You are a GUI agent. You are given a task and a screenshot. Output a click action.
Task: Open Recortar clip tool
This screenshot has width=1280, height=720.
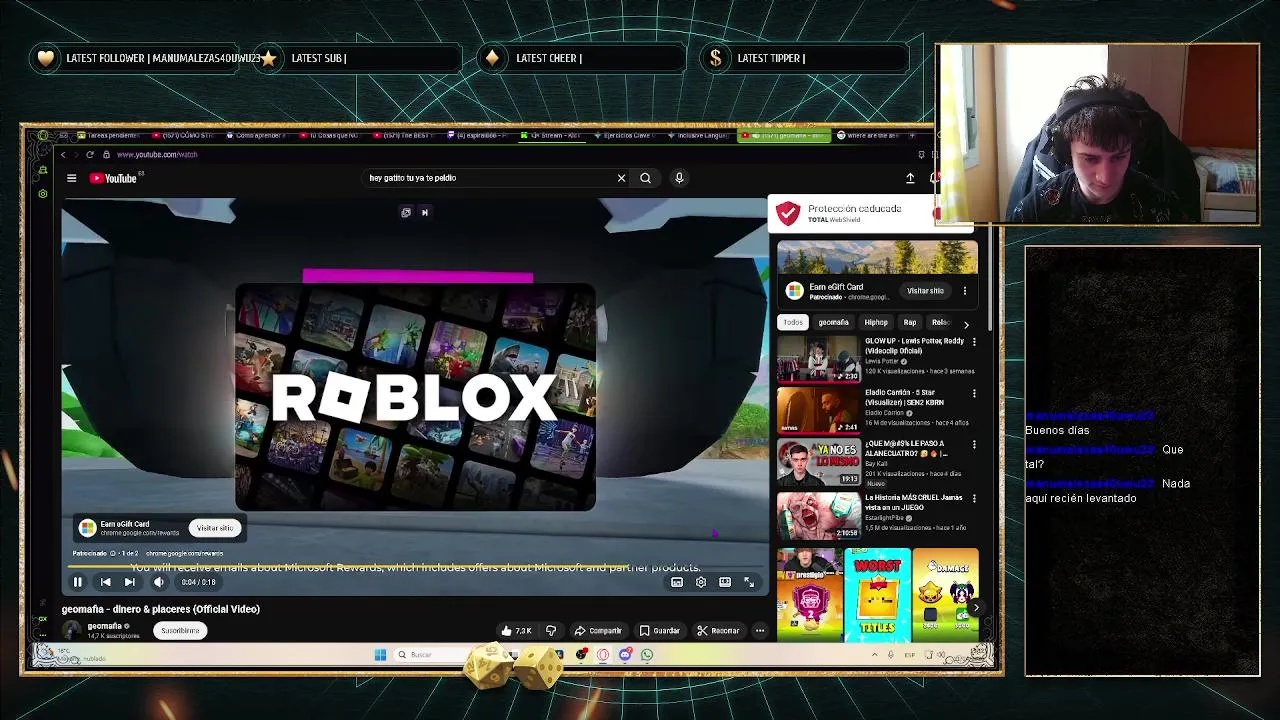pos(718,631)
